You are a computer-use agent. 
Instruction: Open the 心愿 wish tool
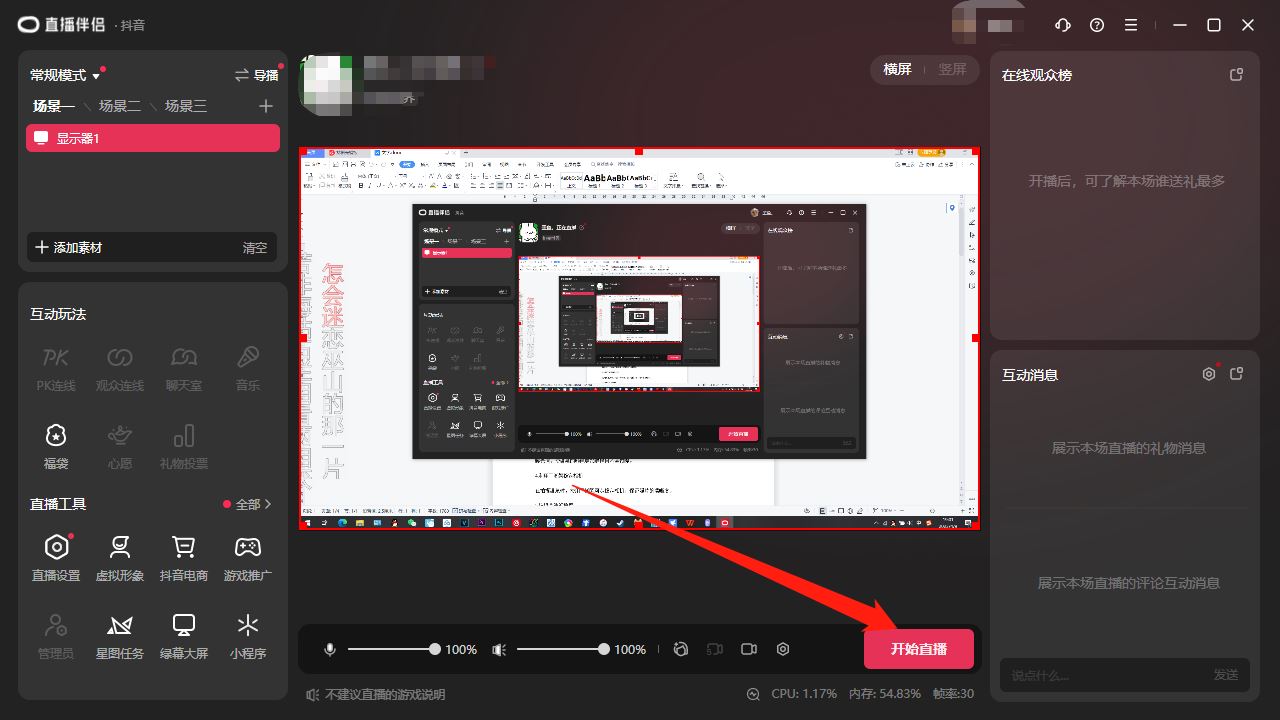point(120,446)
